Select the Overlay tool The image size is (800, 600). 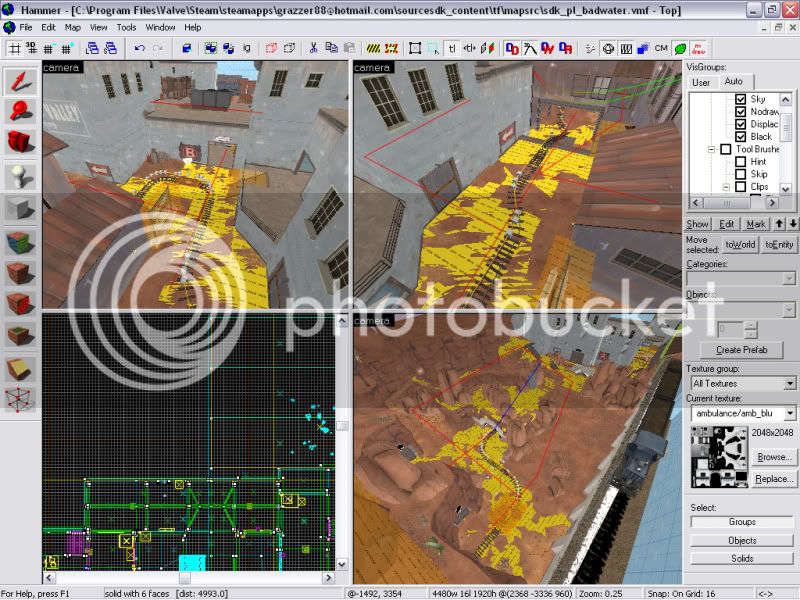[20, 335]
